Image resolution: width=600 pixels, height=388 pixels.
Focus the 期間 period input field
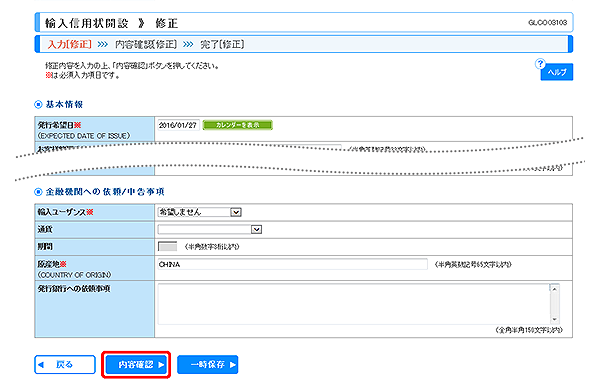168,246
